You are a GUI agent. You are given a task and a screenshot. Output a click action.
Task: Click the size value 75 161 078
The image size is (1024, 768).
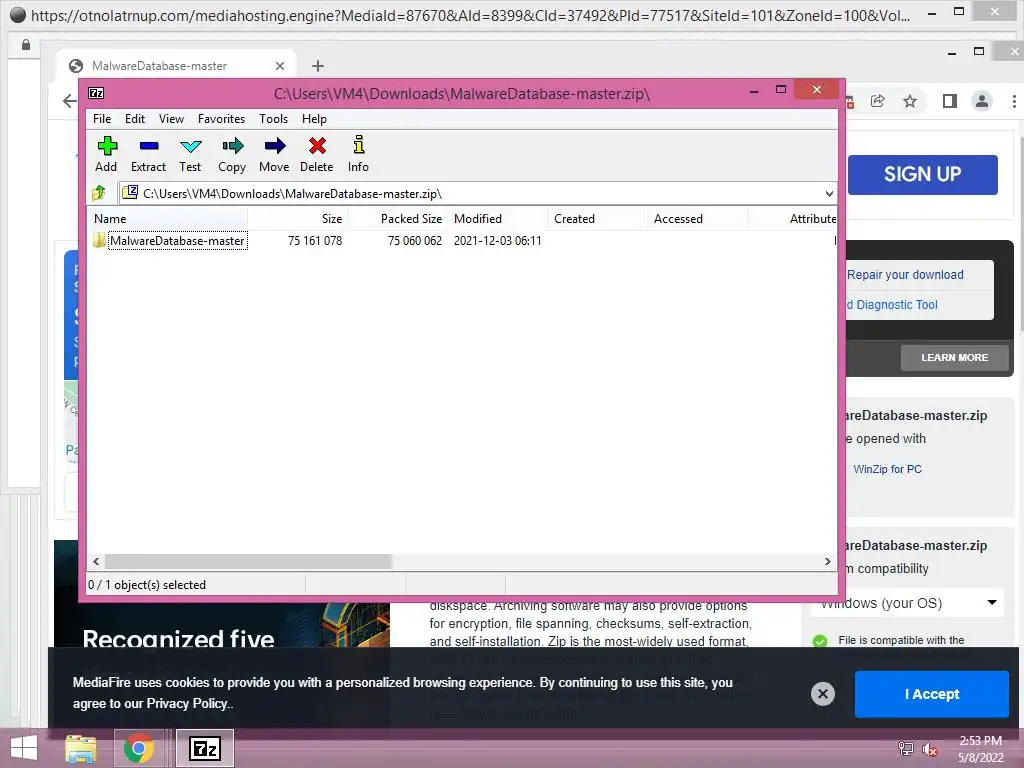tap(315, 240)
